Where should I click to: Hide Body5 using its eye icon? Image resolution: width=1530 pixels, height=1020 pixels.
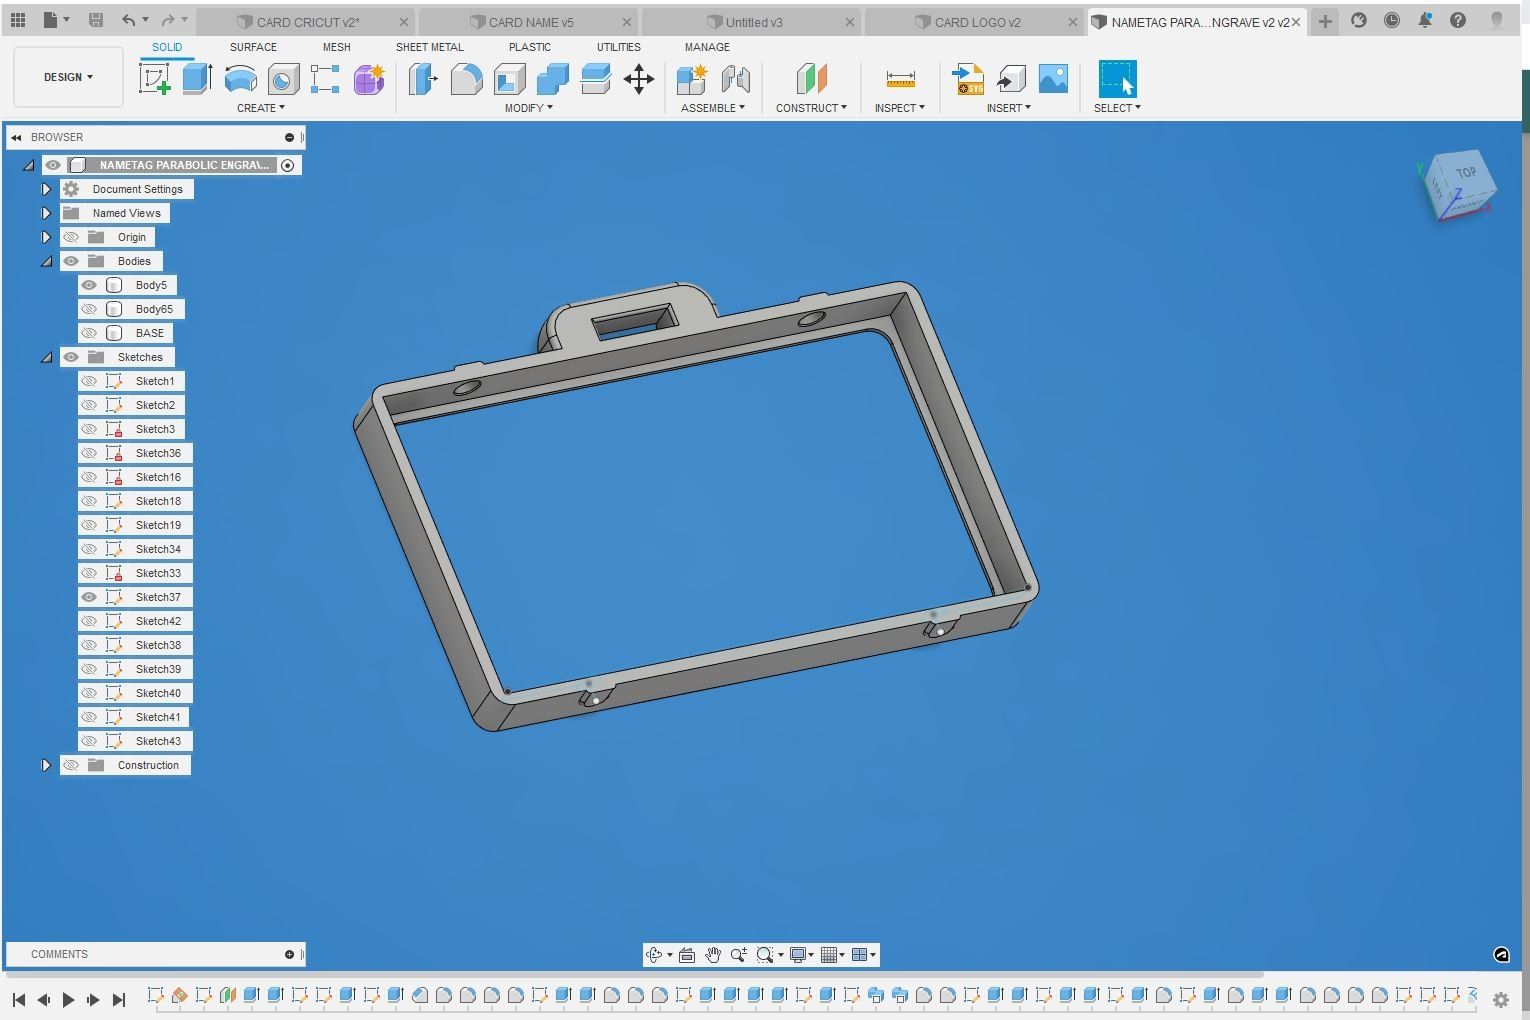tap(89, 285)
